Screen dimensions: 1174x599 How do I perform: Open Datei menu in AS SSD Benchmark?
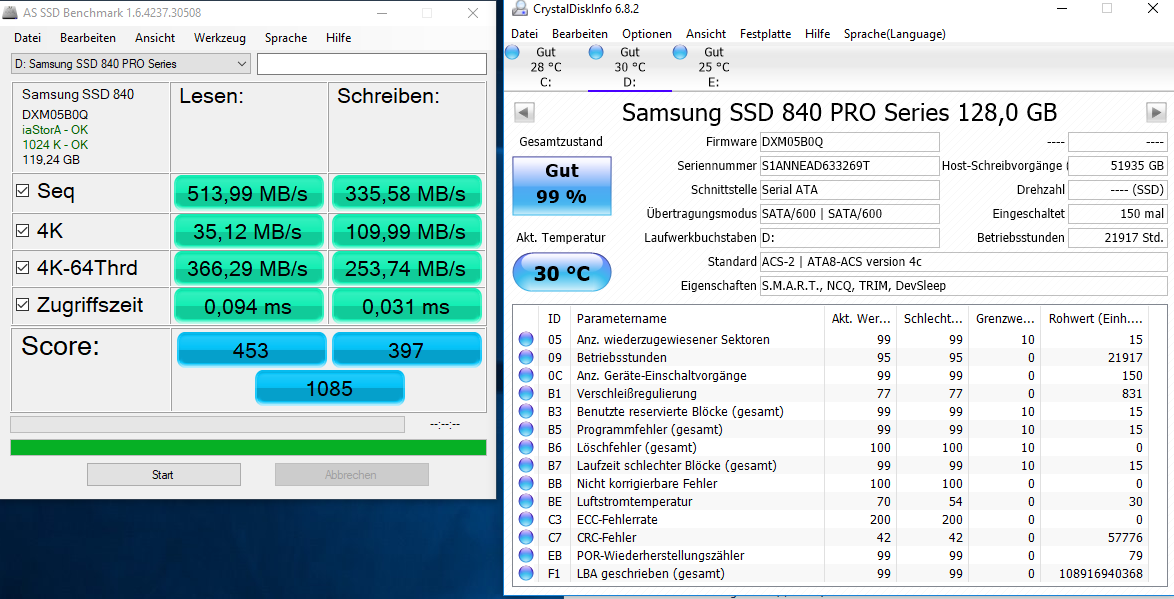[x=28, y=37]
